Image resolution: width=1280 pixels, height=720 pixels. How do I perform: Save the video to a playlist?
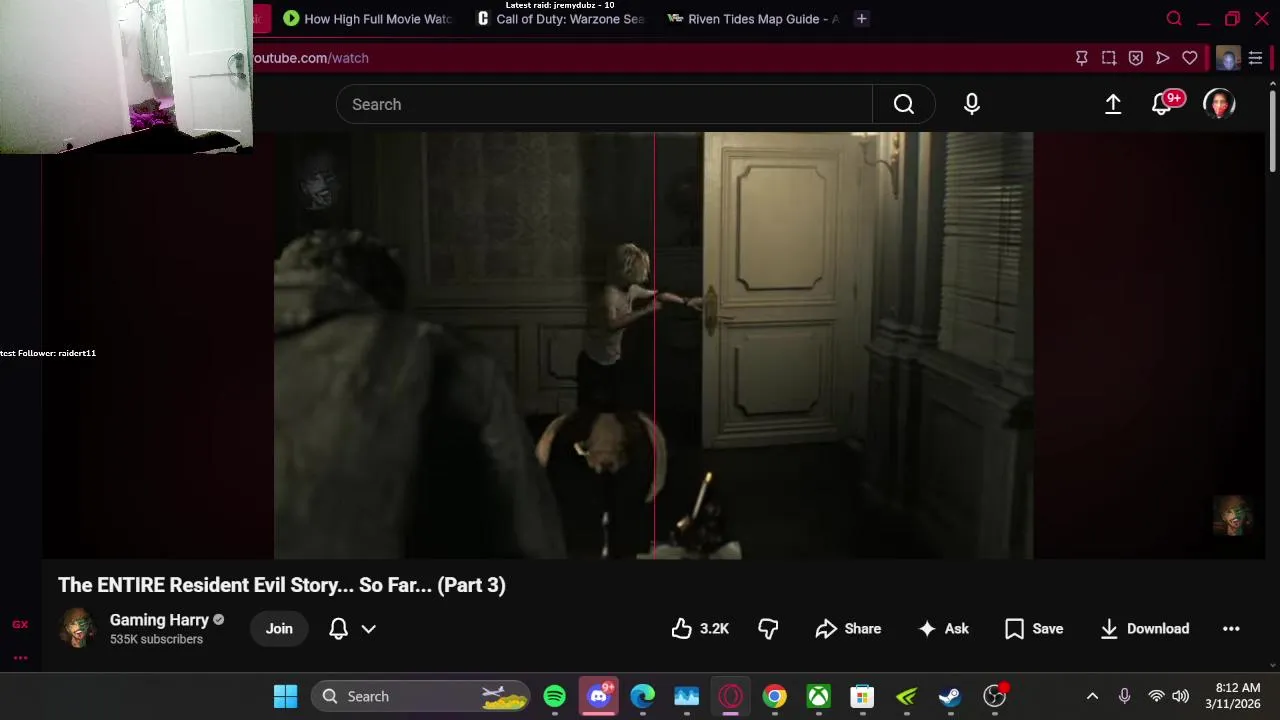coord(1034,628)
